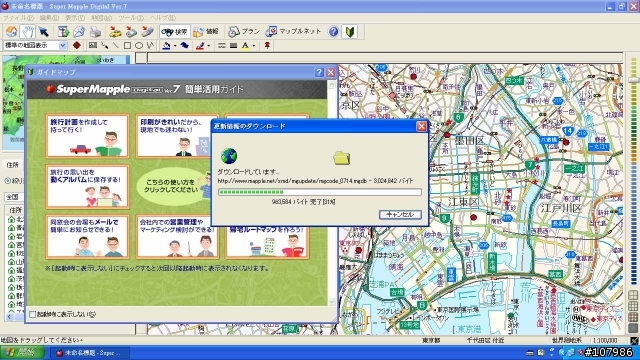Close the download dialog with its X button

pos(421,126)
